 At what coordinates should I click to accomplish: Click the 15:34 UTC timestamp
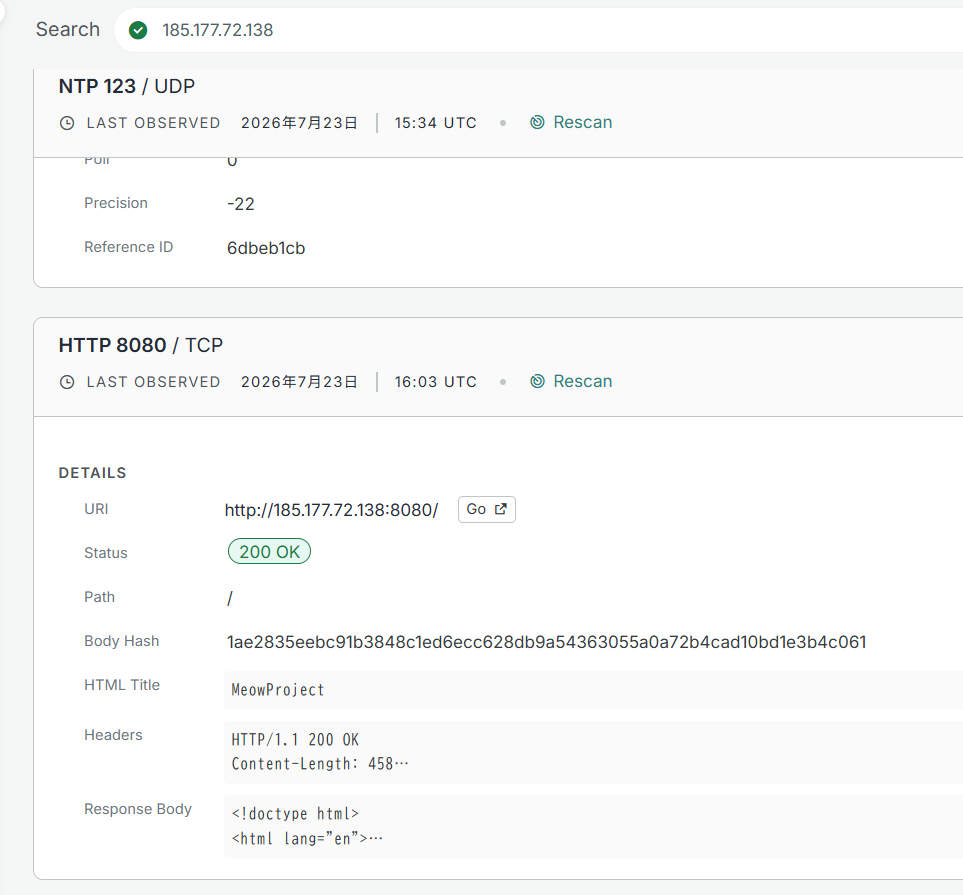[x=435, y=123]
